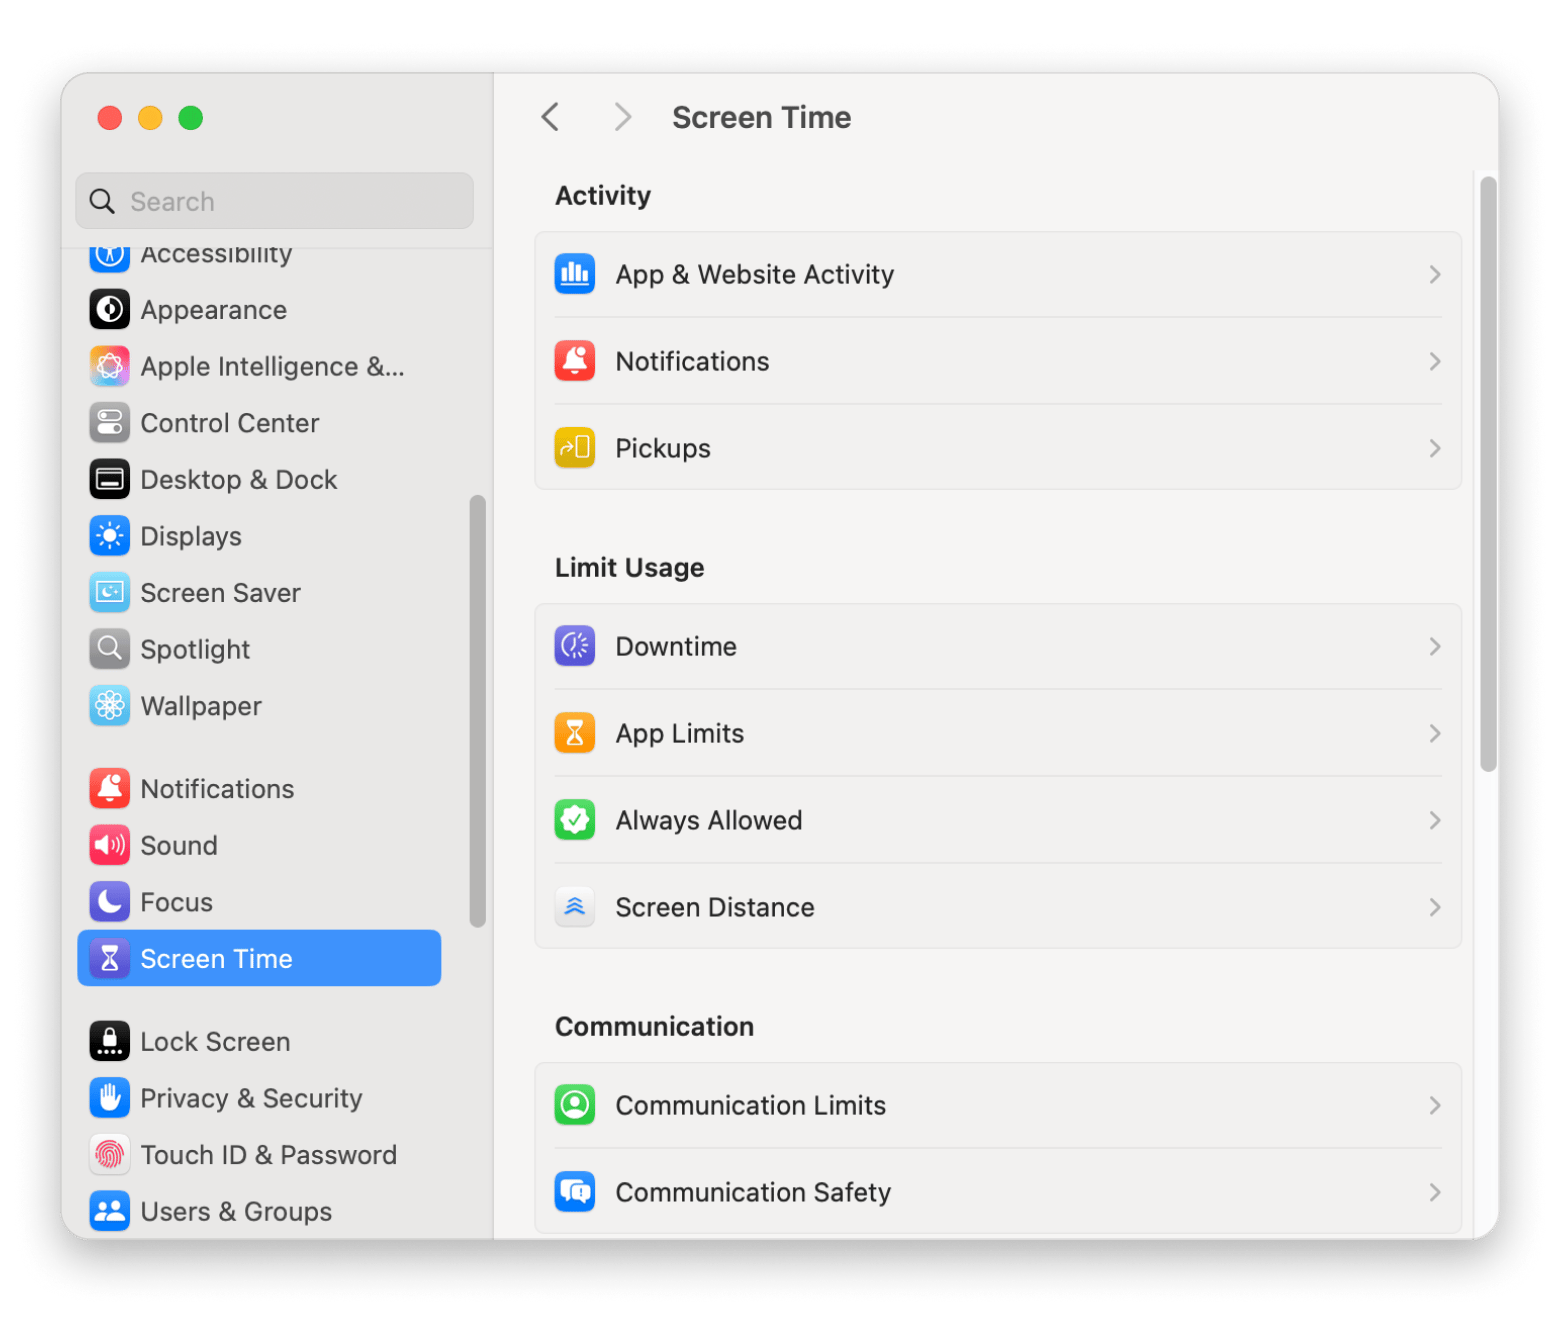
Task: Open Control Center icon in sidebar
Action: tap(110, 423)
